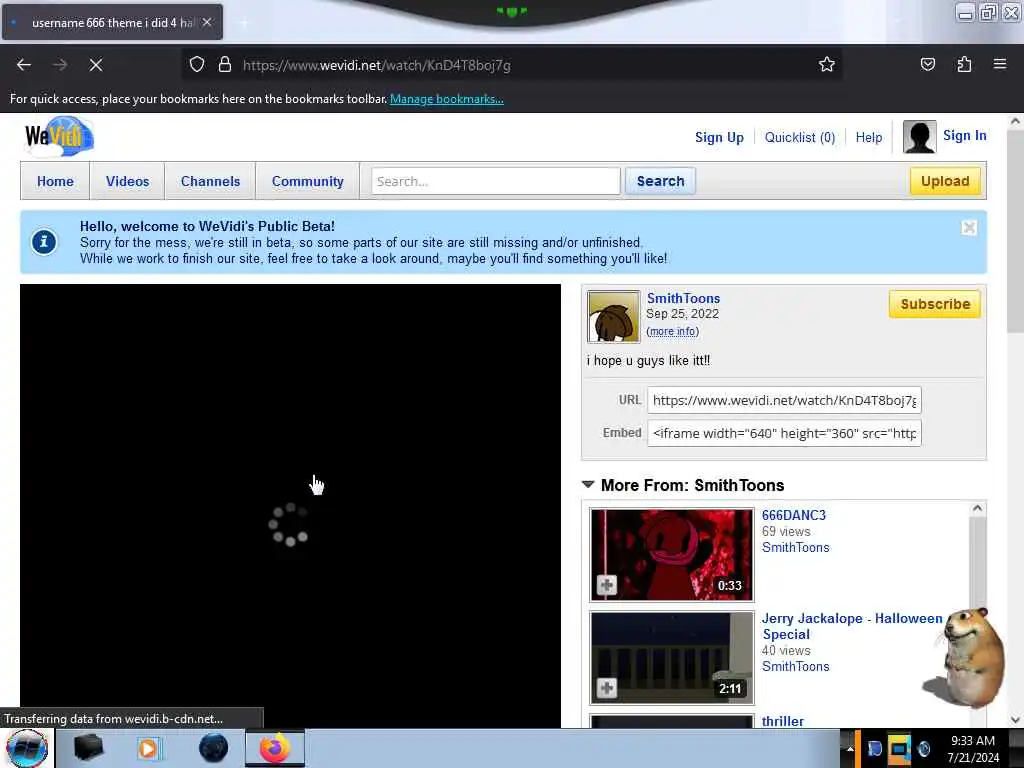Collapse the More From: SmithToons section
The height and width of the screenshot is (768, 1024).
click(588, 485)
